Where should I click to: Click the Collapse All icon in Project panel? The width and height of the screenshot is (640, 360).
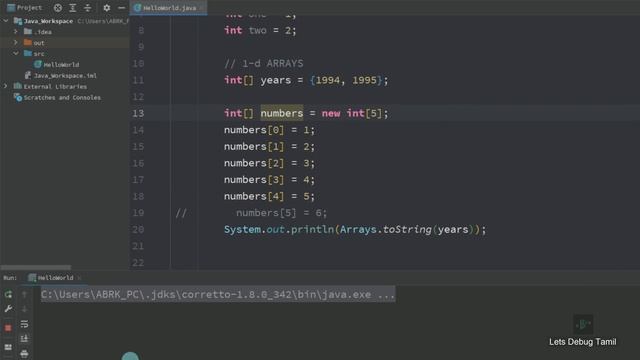(x=87, y=8)
